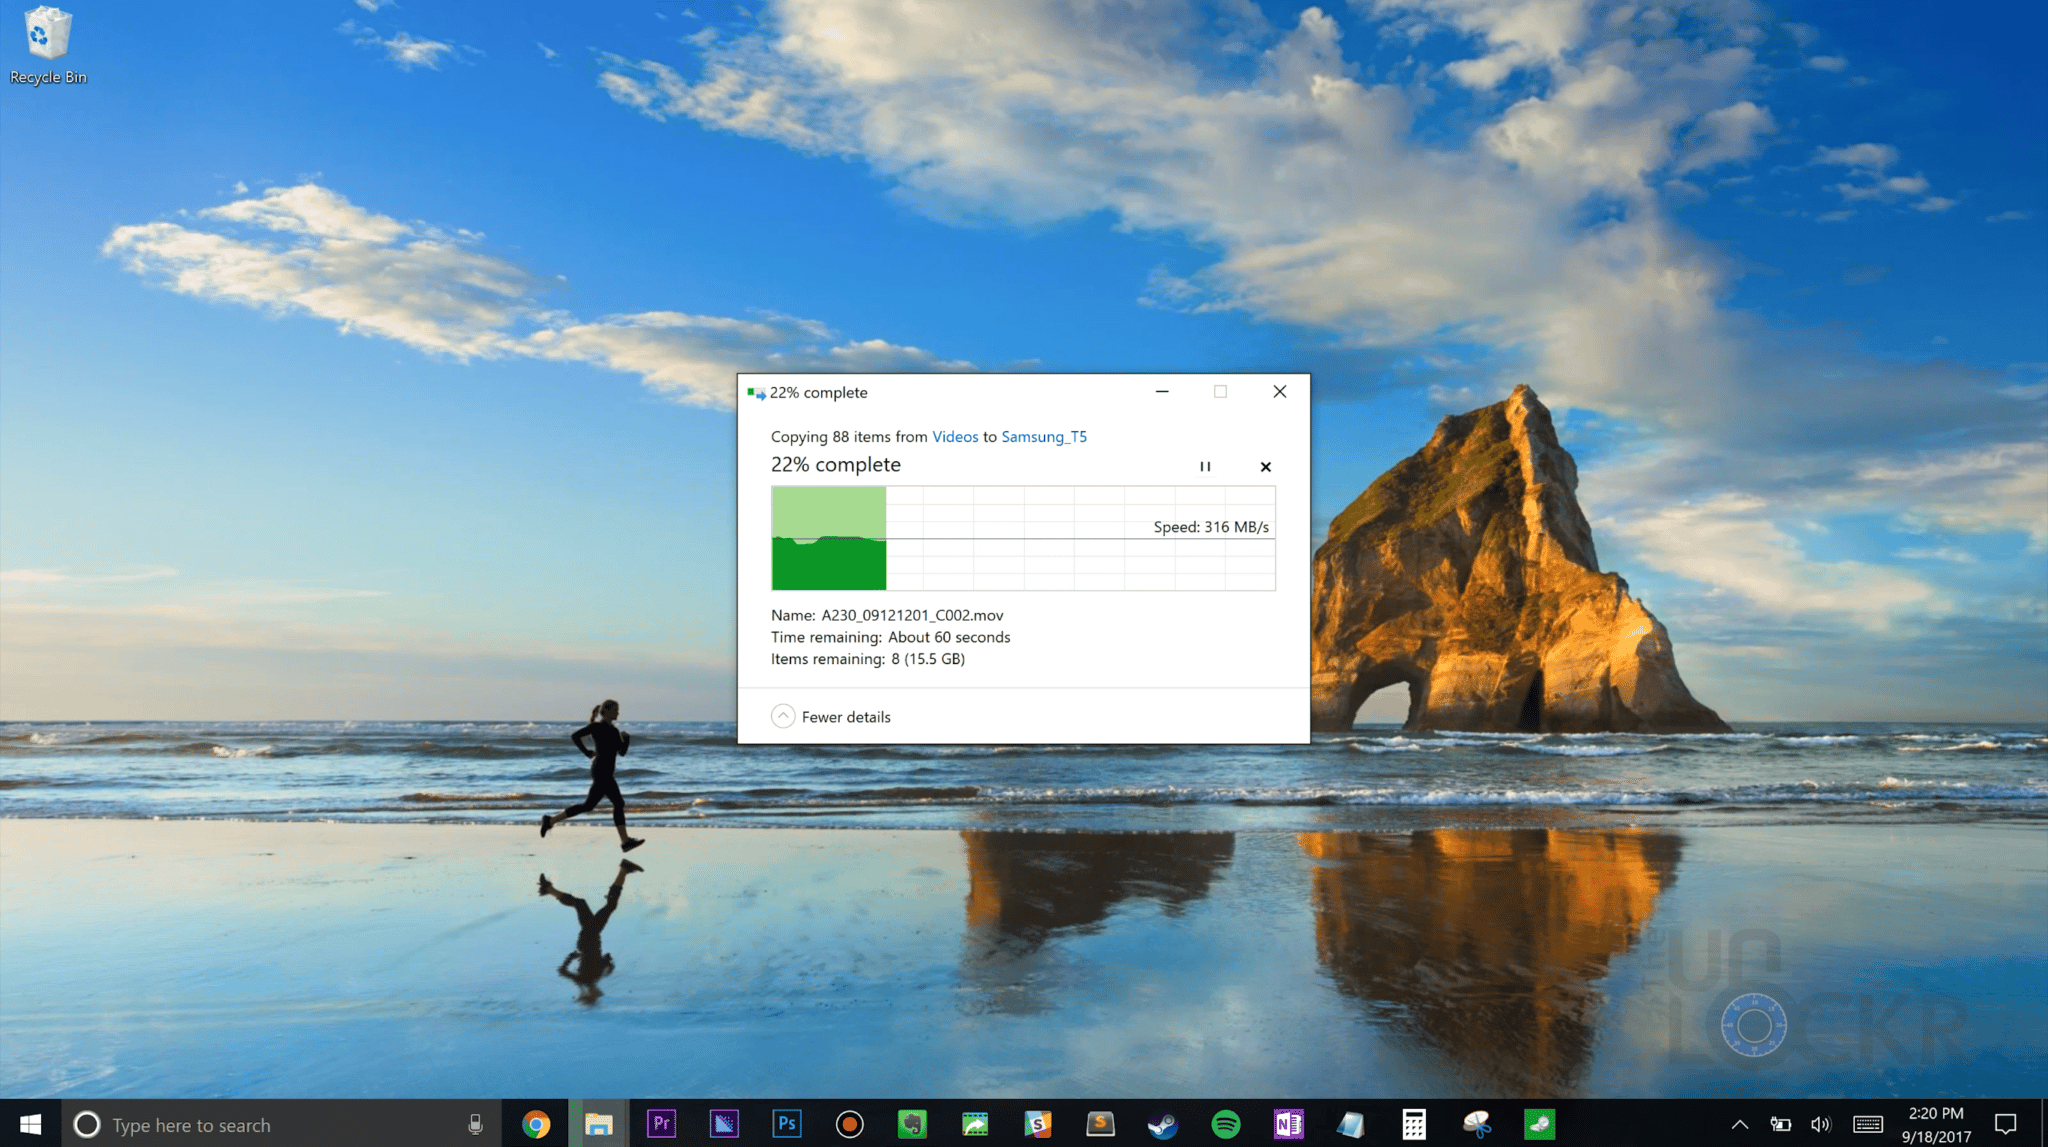The width and height of the screenshot is (2048, 1147).
Task: Open File Explorer from the taskbar
Action: [598, 1125]
